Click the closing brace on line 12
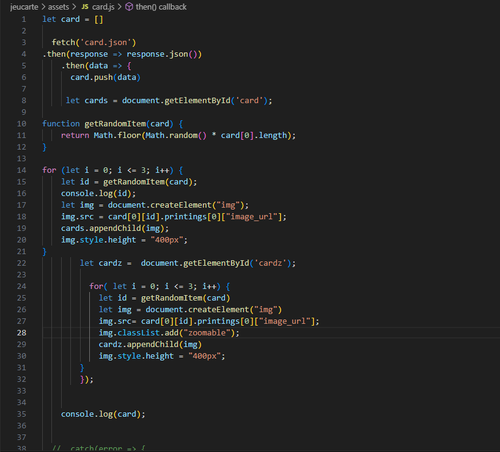The height and width of the screenshot is (452, 500). [x=44, y=147]
